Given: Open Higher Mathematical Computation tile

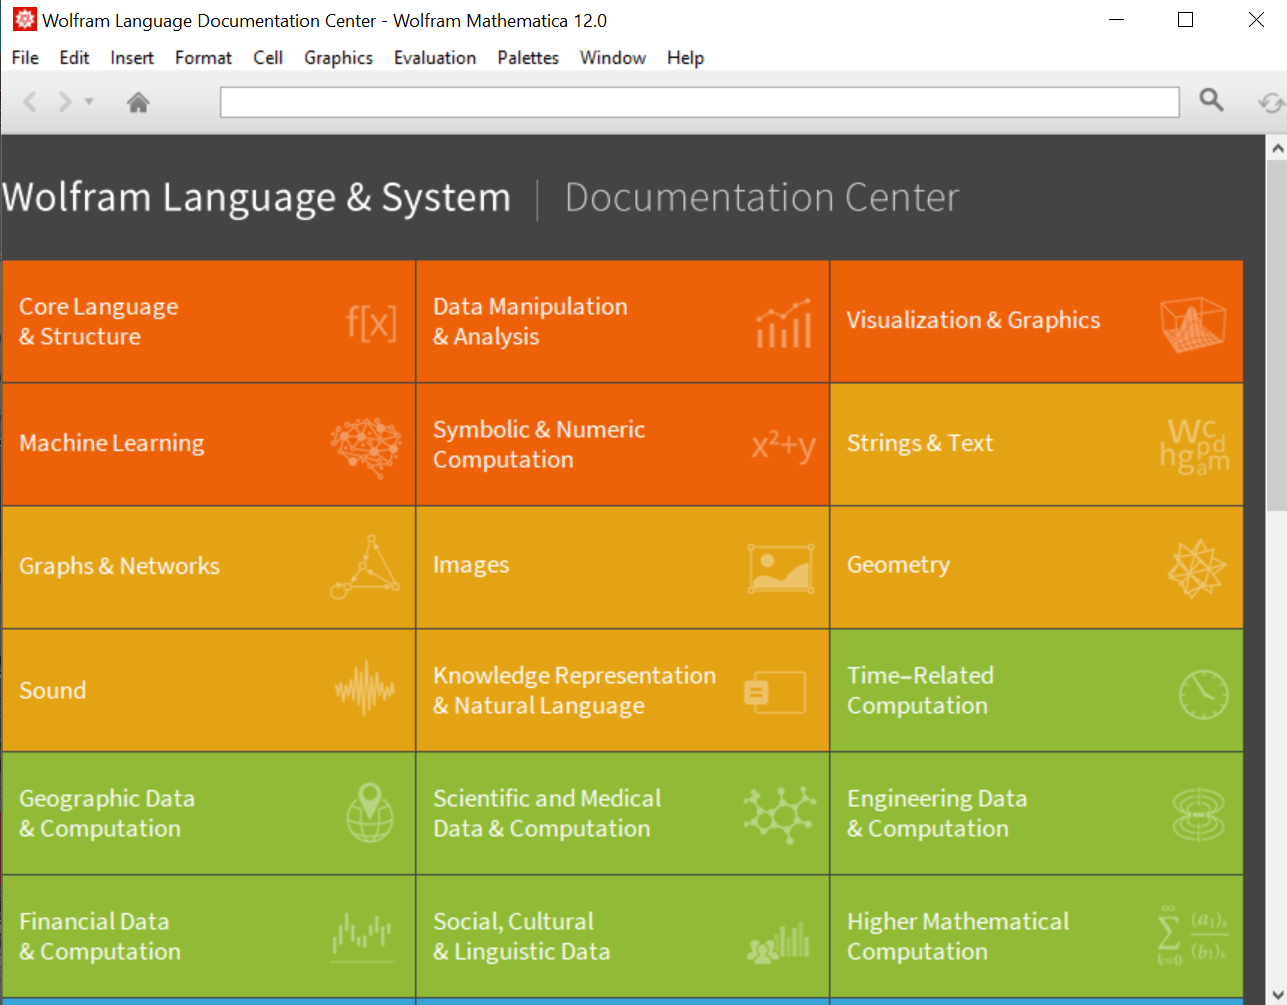Looking at the screenshot, I should point(1037,936).
